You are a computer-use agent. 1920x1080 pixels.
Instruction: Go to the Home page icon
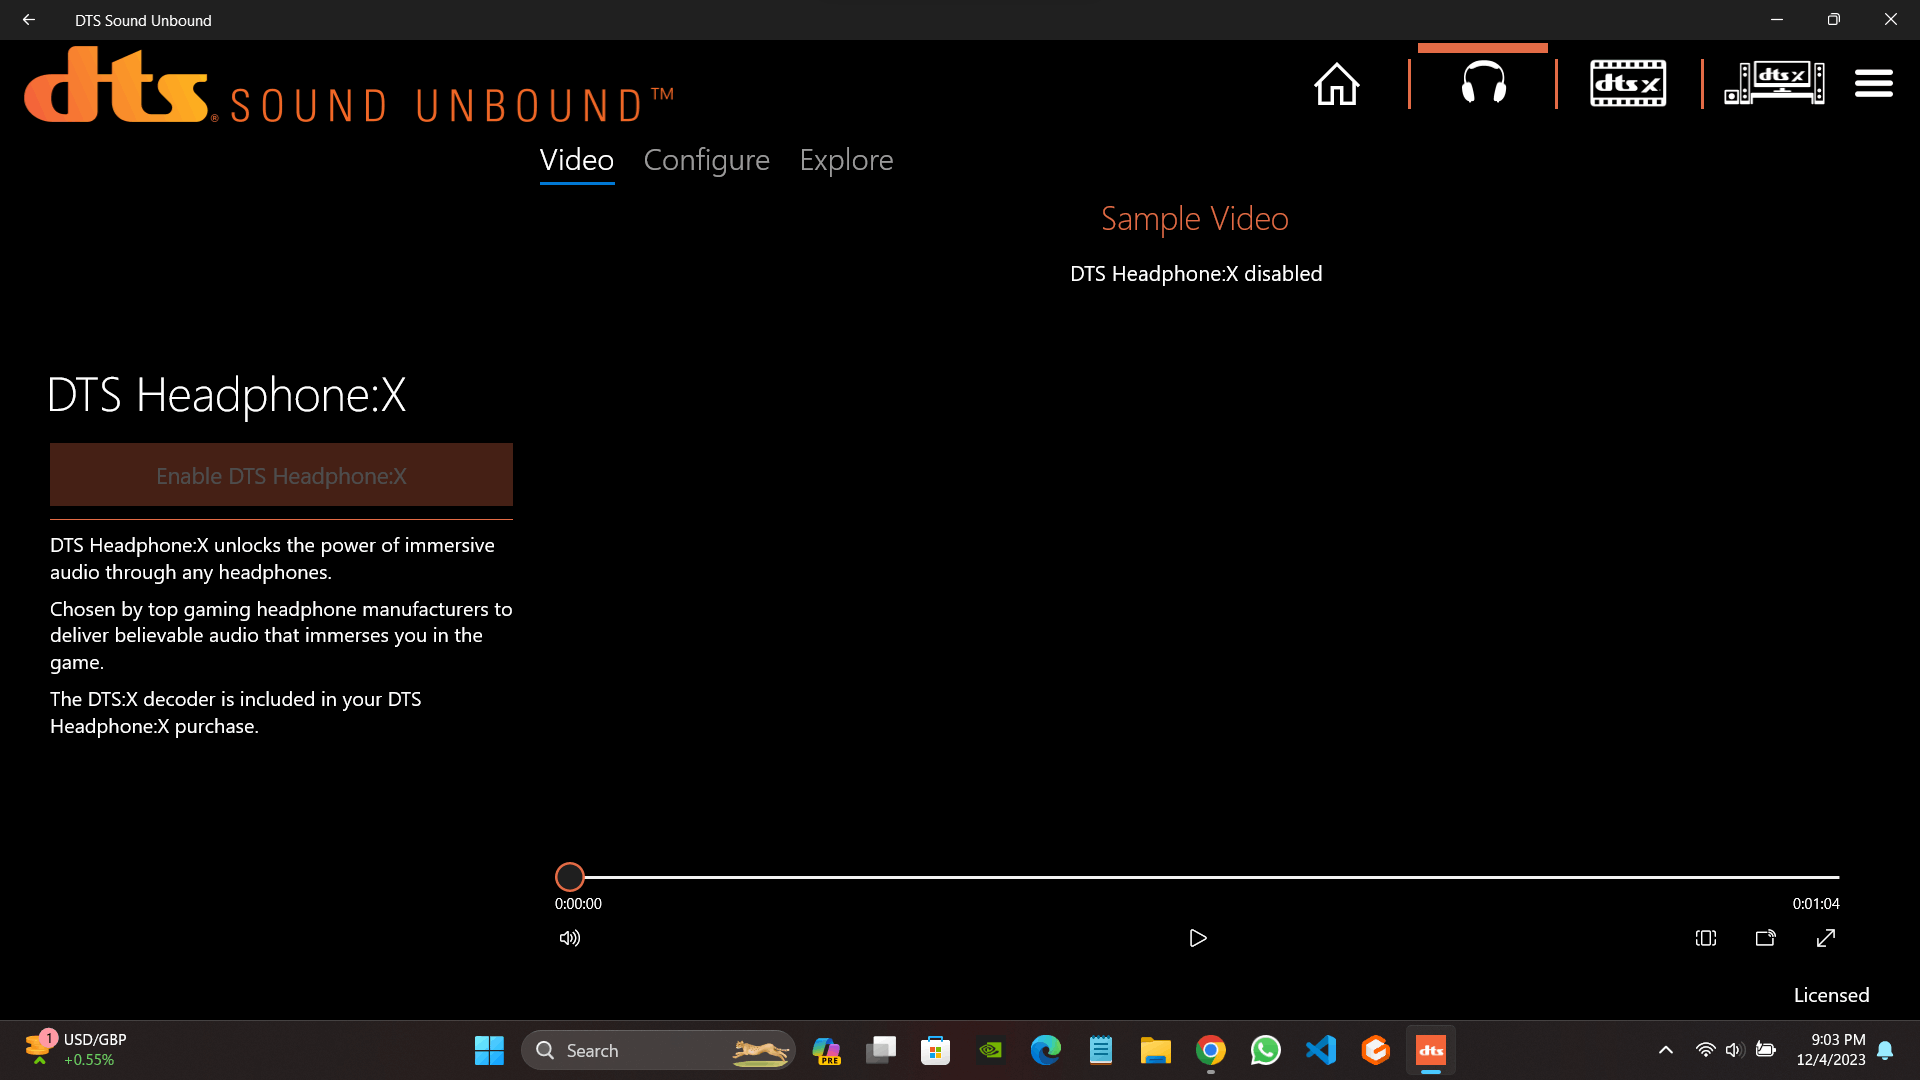[x=1336, y=84]
